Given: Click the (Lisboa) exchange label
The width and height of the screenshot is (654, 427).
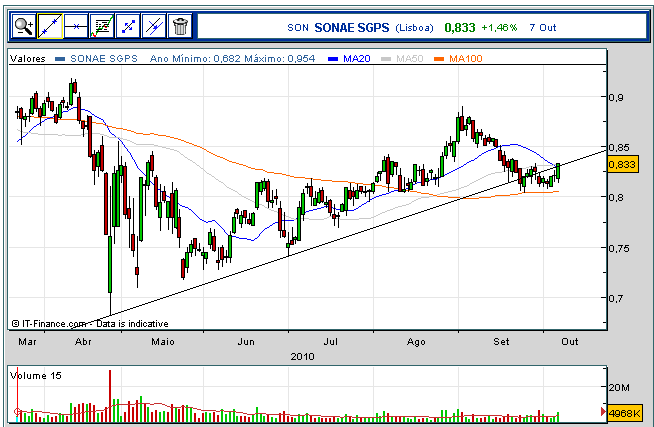Looking at the screenshot, I should pyautogui.click(x=414, y=28).
